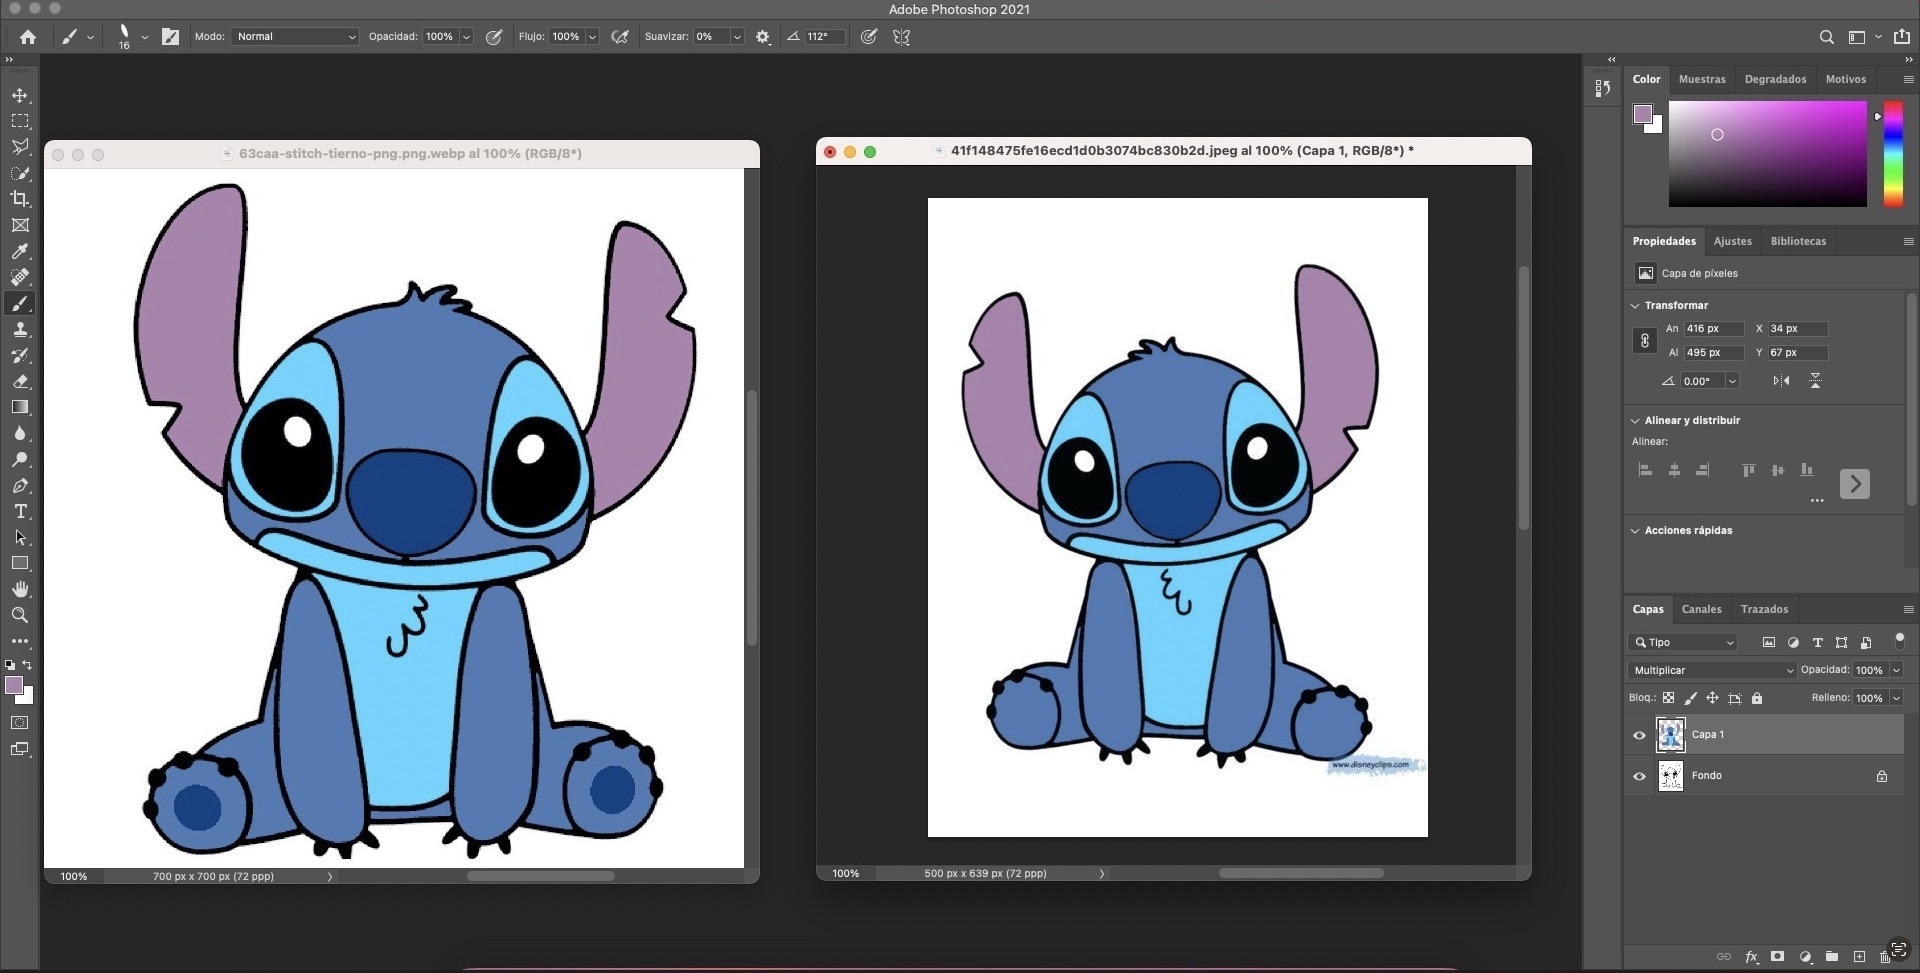Switch to the Bibliotecas tab
The width and height of the screenshot is (1920, 973).
[1798, 241]
